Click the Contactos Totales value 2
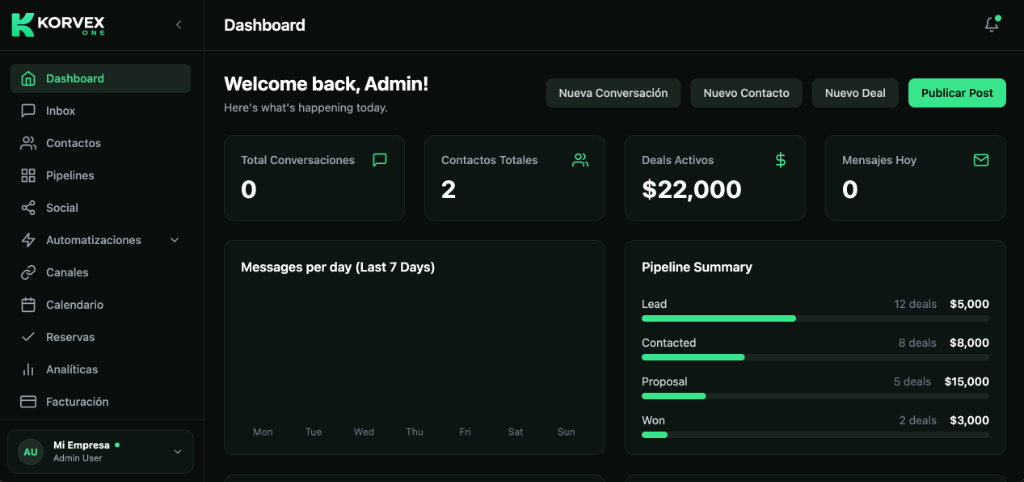1024x482 pixels. pos(448,189)
